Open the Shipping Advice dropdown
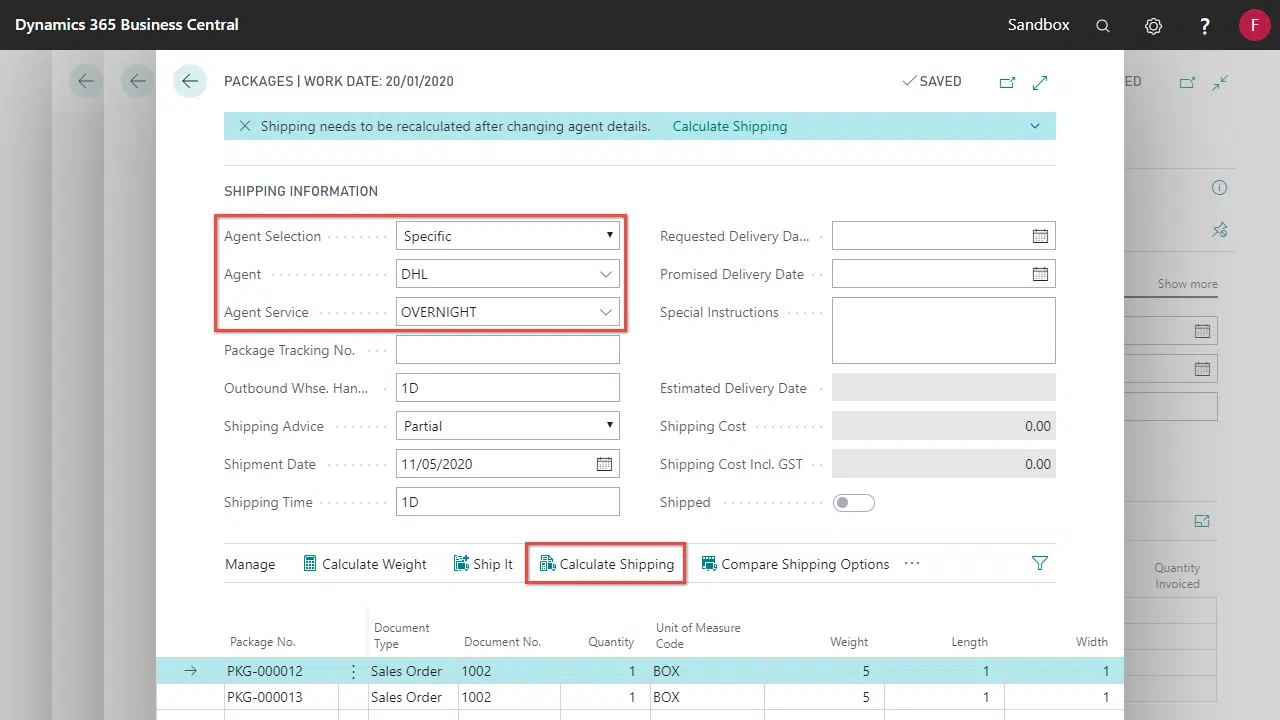1280x720 pixels. pos(508,426)
